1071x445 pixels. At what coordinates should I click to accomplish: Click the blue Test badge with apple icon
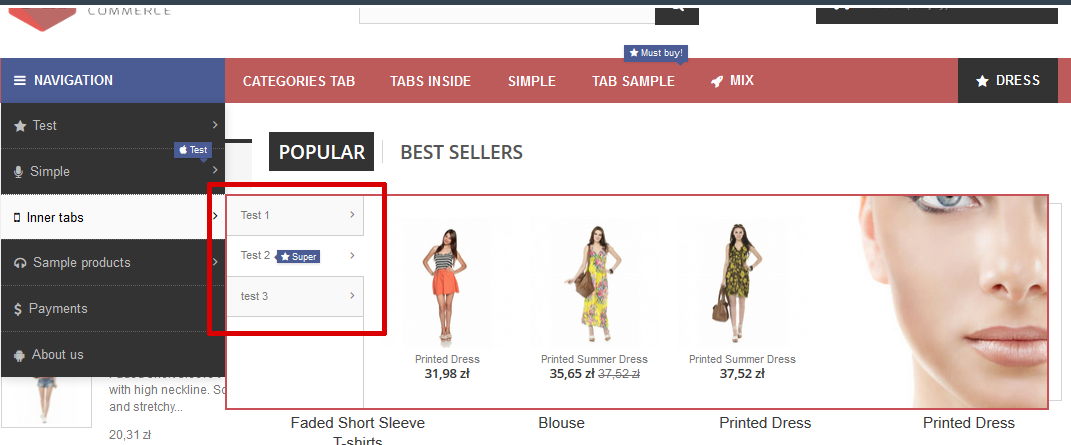pyautogui.click(x=193, y=150)
